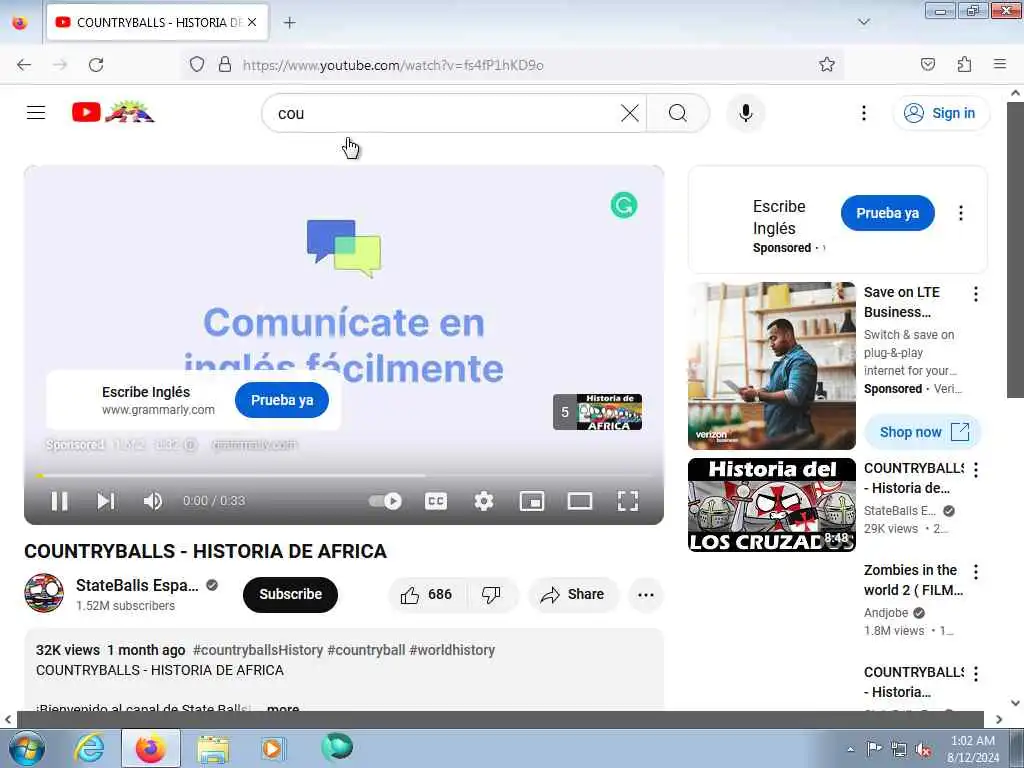This screenshot has height=768, width=1024.
Task: Click the Shop now button
Action: (x=923, y=432)
